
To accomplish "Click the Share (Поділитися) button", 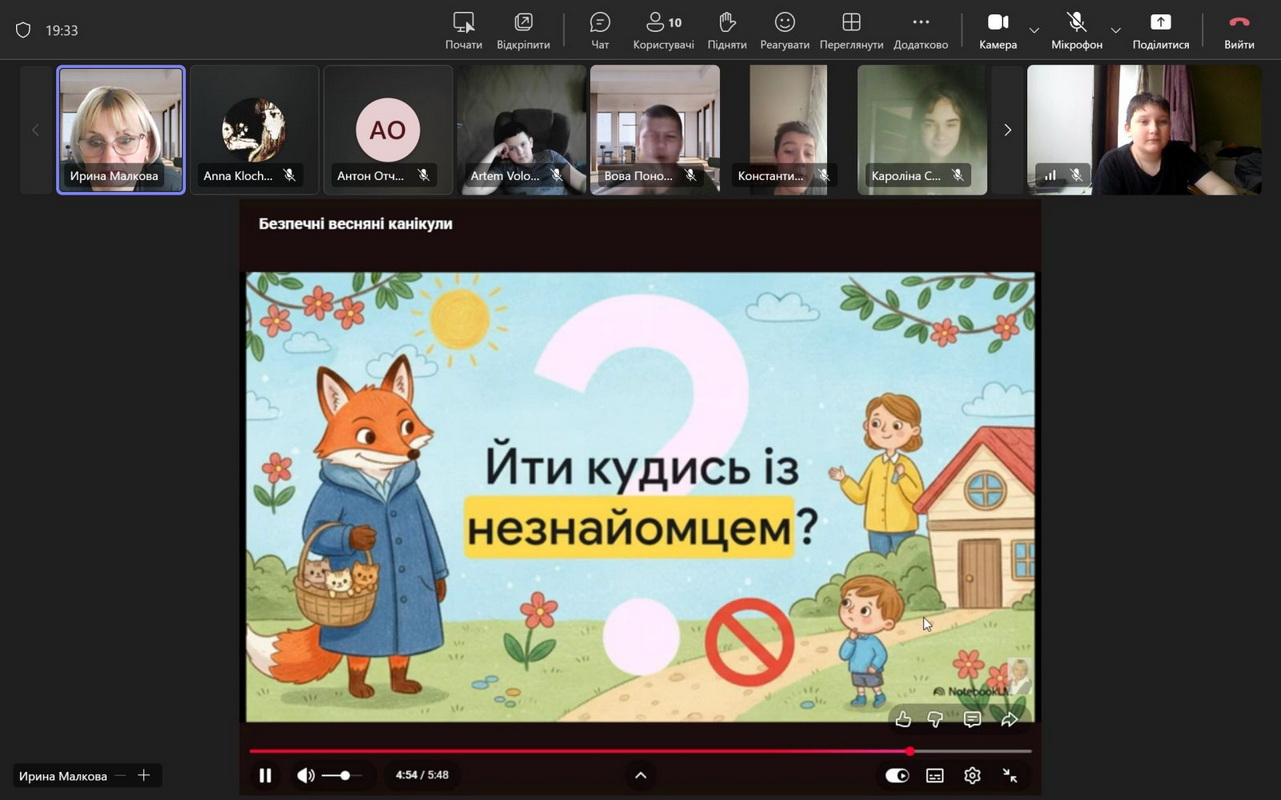I will pos(1160,30).
